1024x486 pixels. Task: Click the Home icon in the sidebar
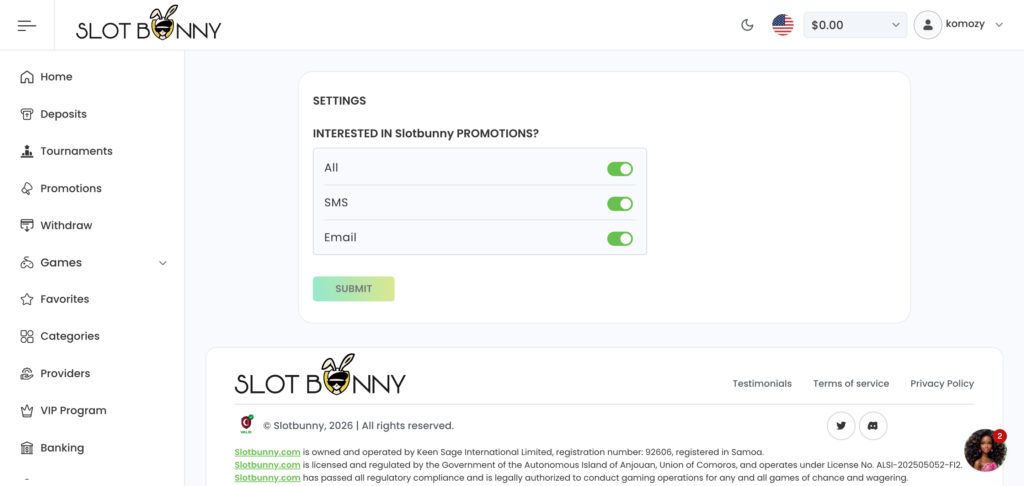[27, 77]
